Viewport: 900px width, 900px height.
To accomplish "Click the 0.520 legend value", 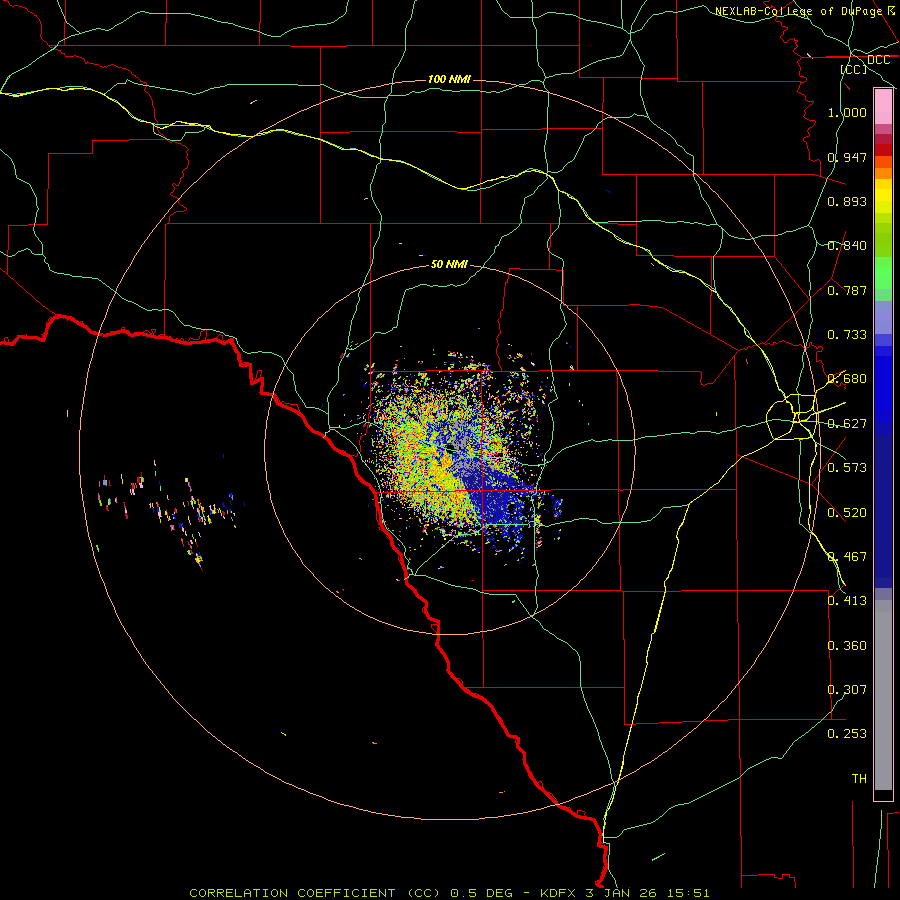I will pyautogui.click(x=847, y=513).
